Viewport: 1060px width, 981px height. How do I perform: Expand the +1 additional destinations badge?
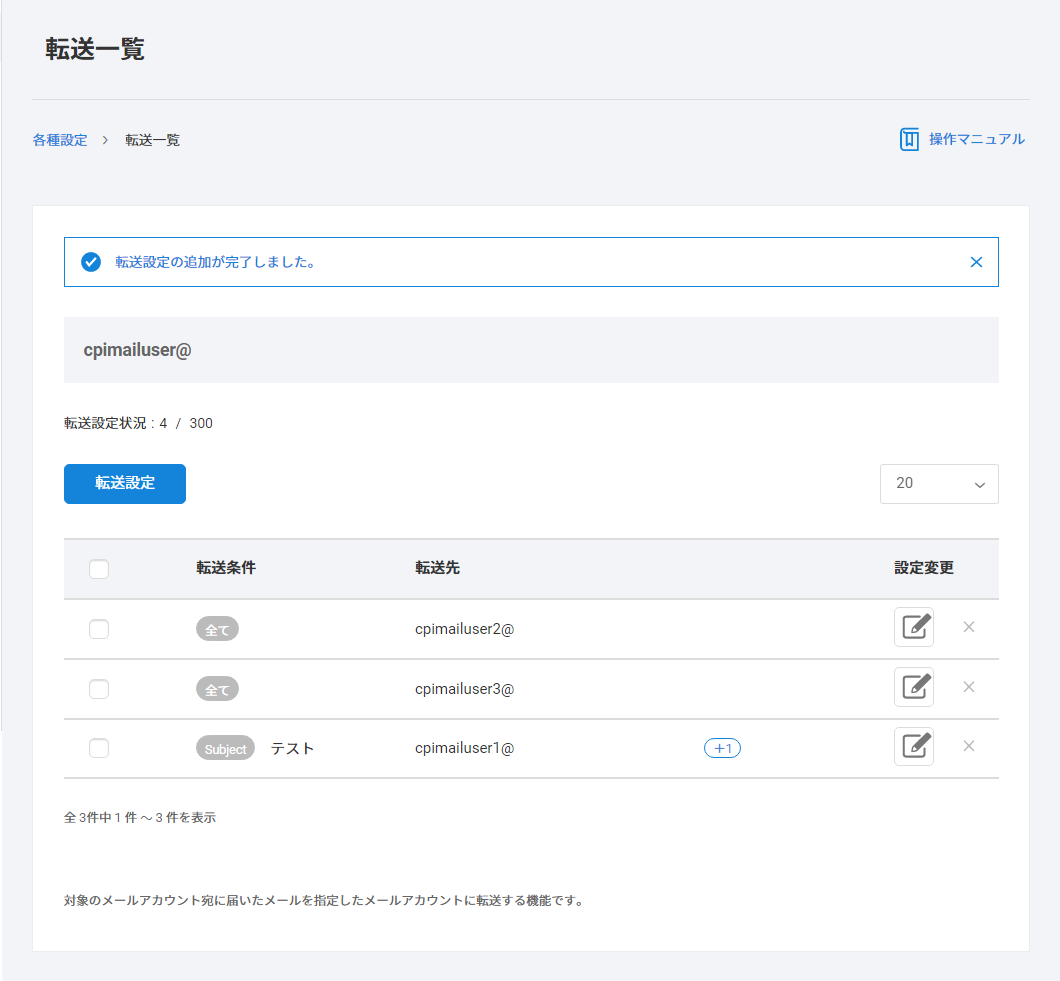click(722, 748)
